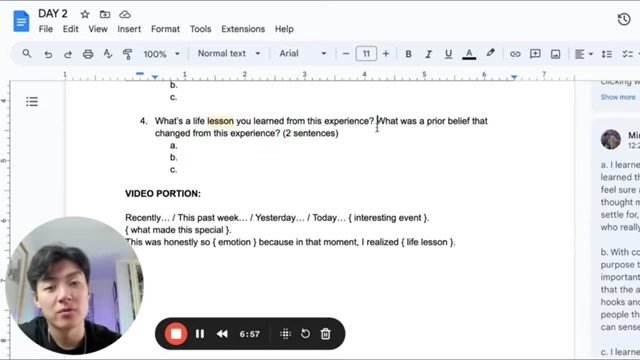640x360 pixels.
Task: Stop the screen recording
Action: [176, 334]
